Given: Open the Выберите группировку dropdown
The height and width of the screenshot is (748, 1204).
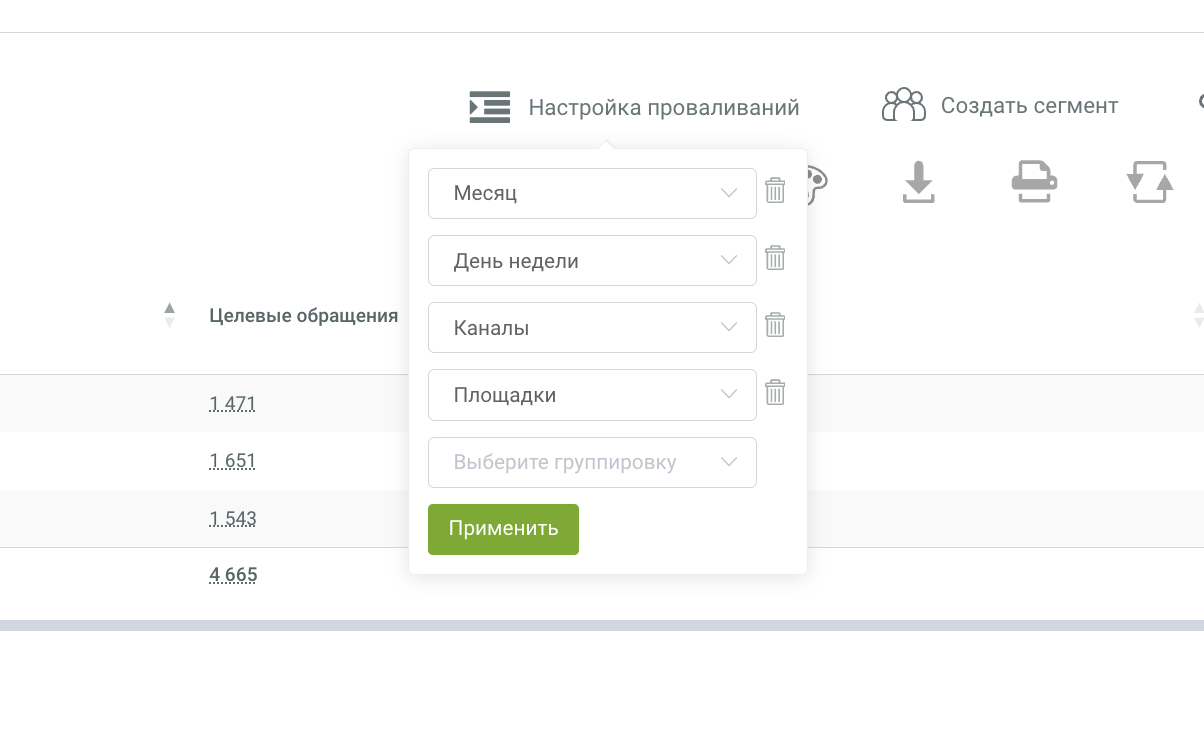Looking at the screenshot, I should point(592,462).
